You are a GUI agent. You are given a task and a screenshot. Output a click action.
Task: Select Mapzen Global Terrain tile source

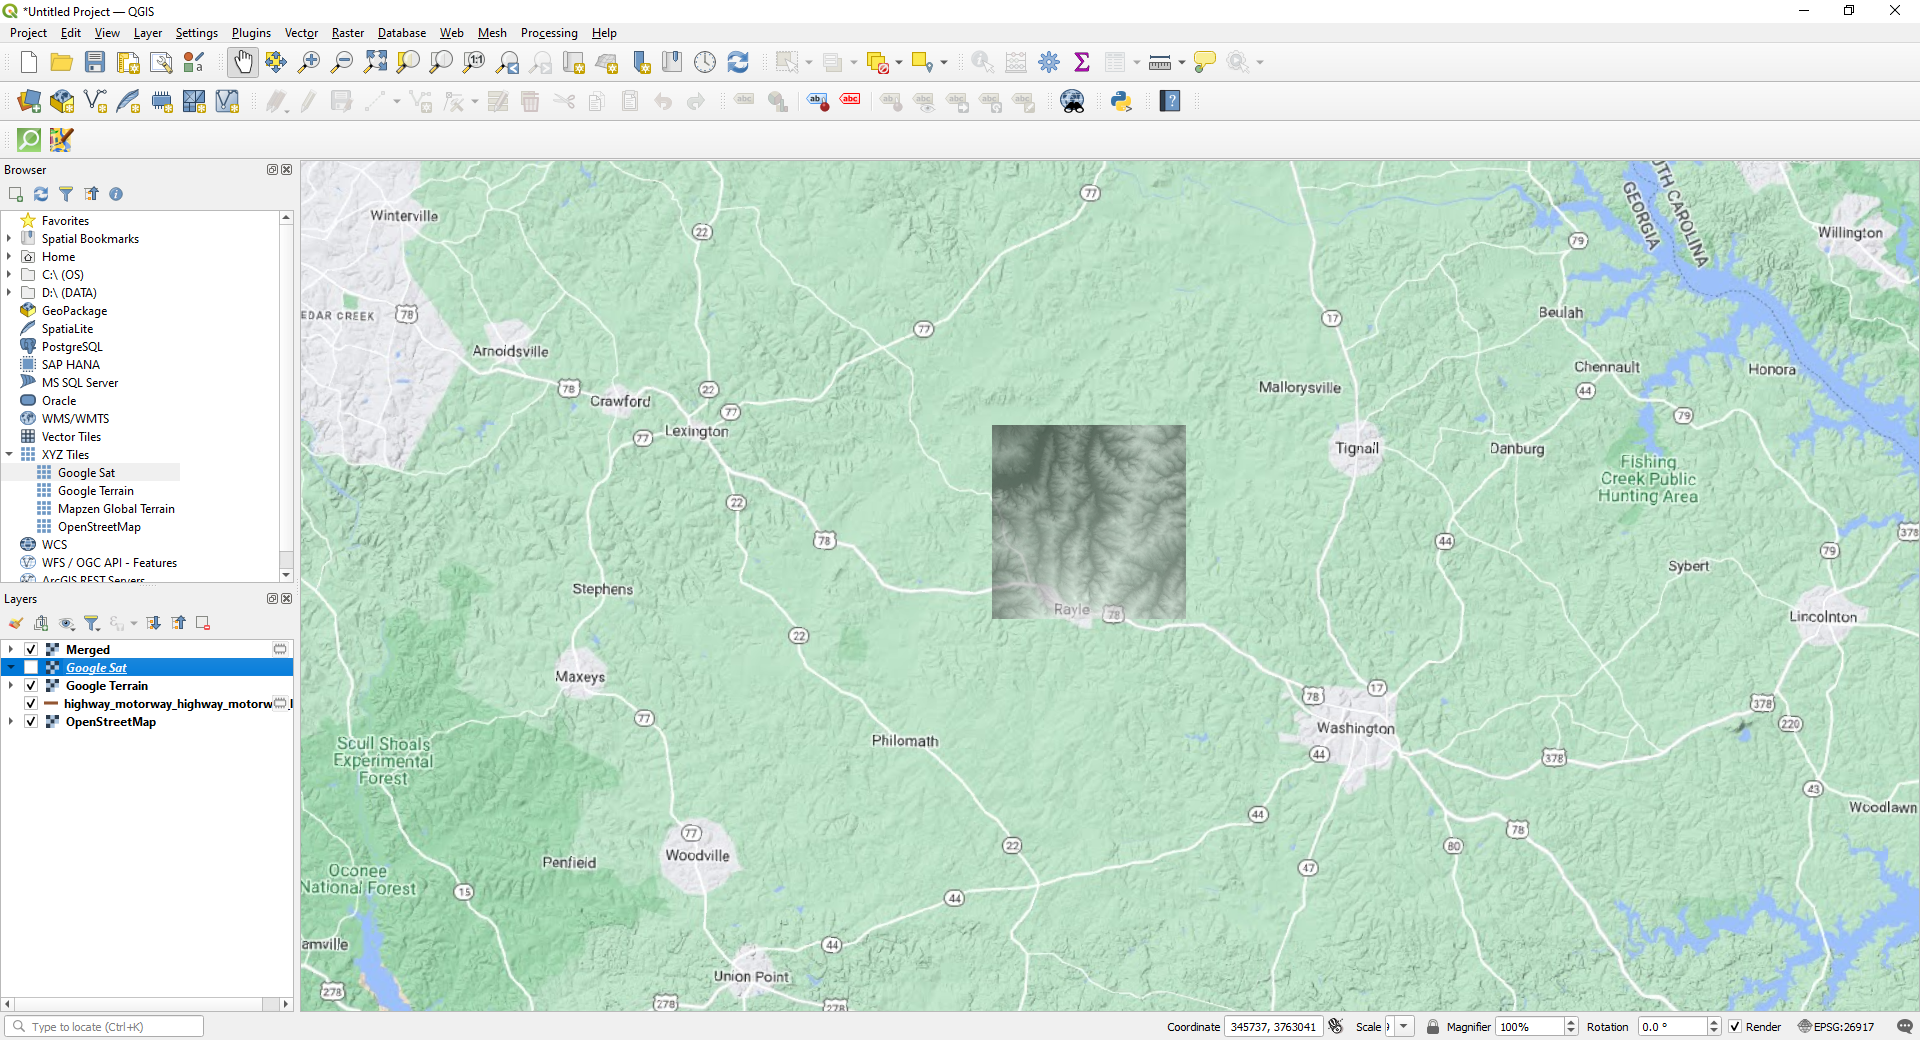(x=116, y=509)
